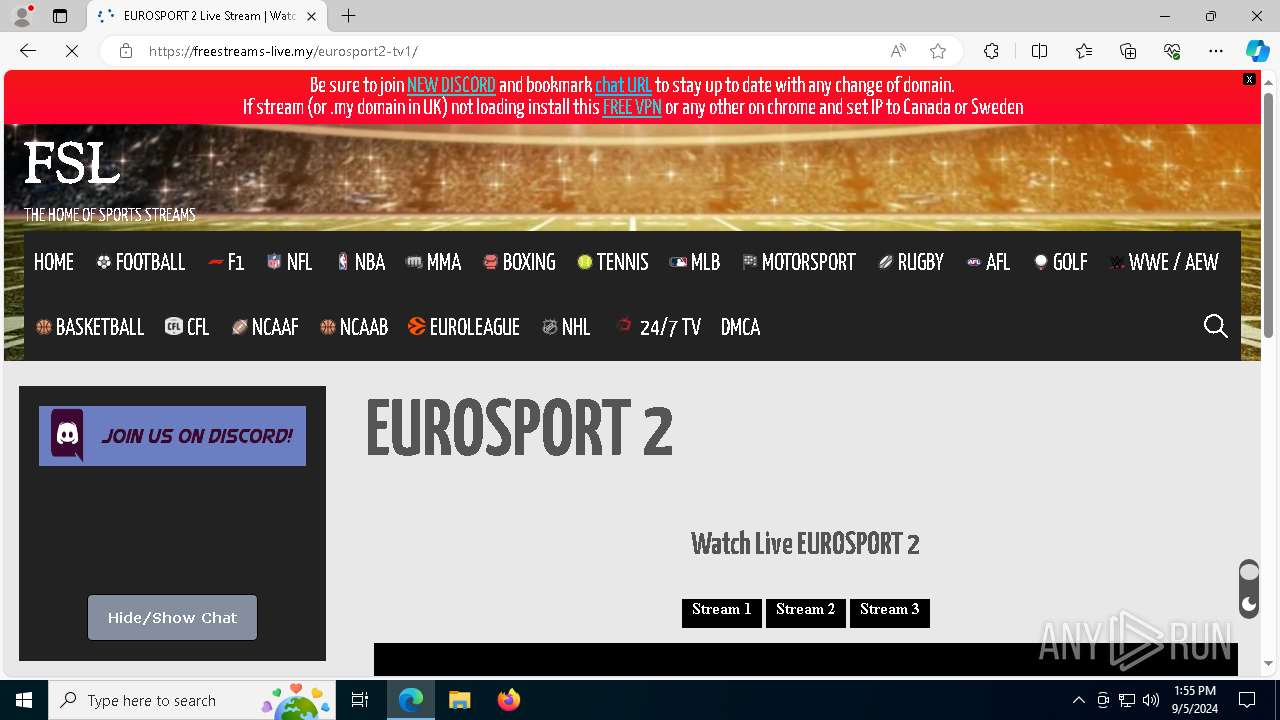The image size is (1280, 720).
Task: Open Task View on the taskbar
Action: 360,700
